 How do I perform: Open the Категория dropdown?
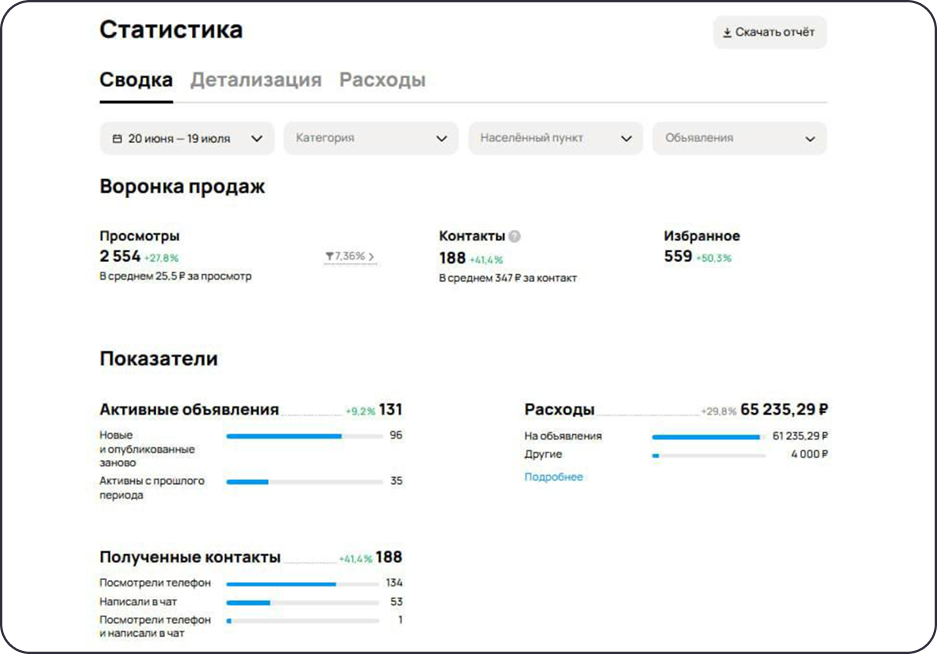pos(370,138)
